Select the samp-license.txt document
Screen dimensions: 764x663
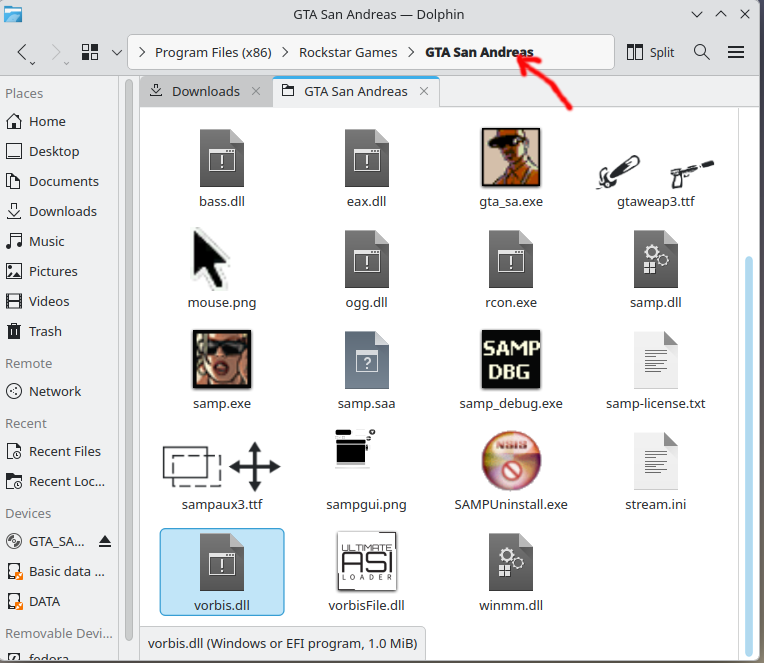[x=655, y=360]
